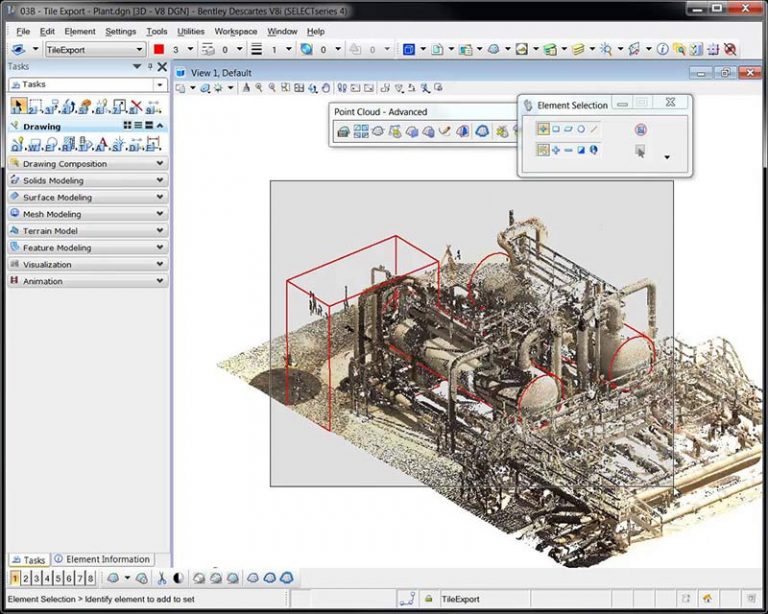Click the building-shaped icon in Point Cloud toolbar
The width and height of the screenshot is (768, 614).
(x=344, y=131)
